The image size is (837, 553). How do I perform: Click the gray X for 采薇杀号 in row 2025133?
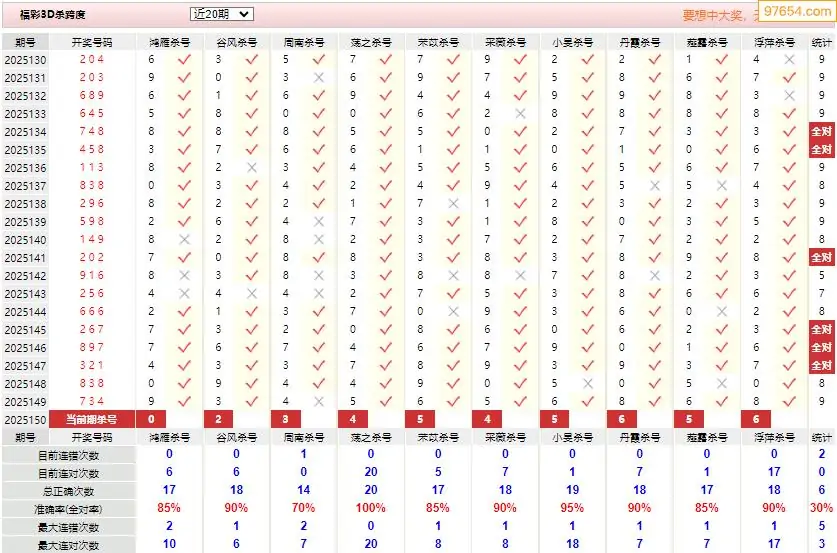coord(520,114)
